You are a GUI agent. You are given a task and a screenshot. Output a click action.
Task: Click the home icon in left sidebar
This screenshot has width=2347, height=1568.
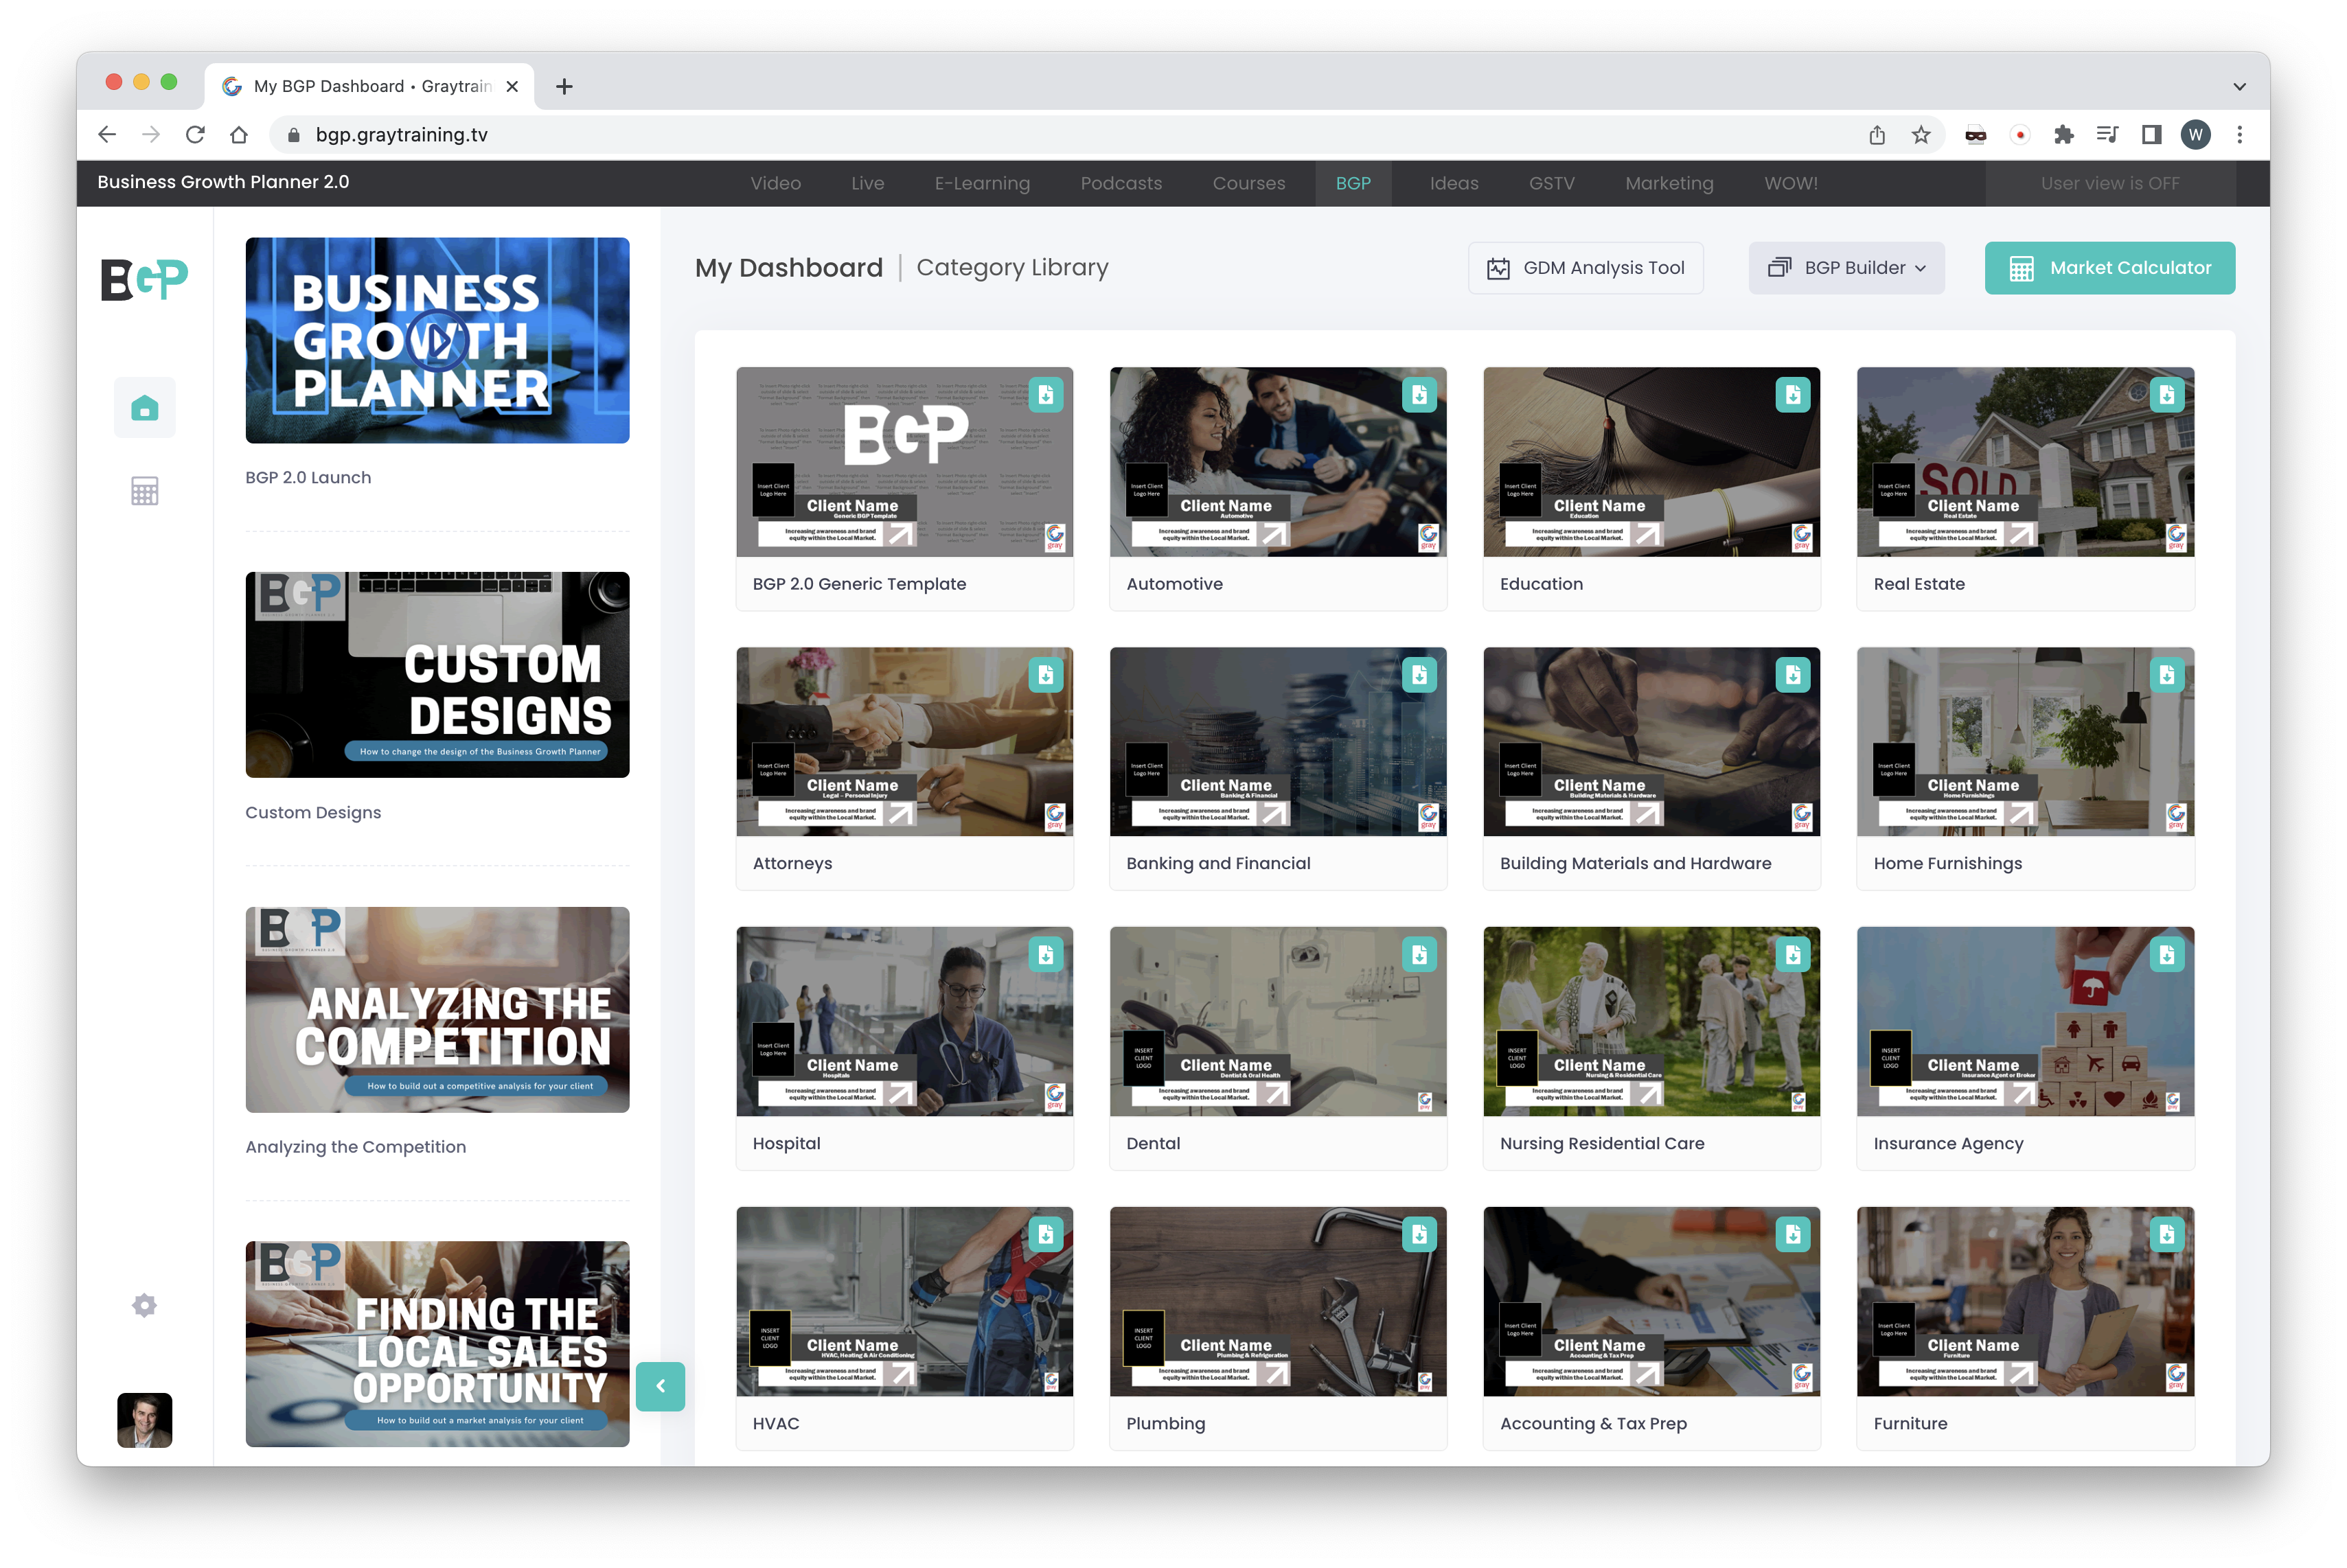coord(144,408)
